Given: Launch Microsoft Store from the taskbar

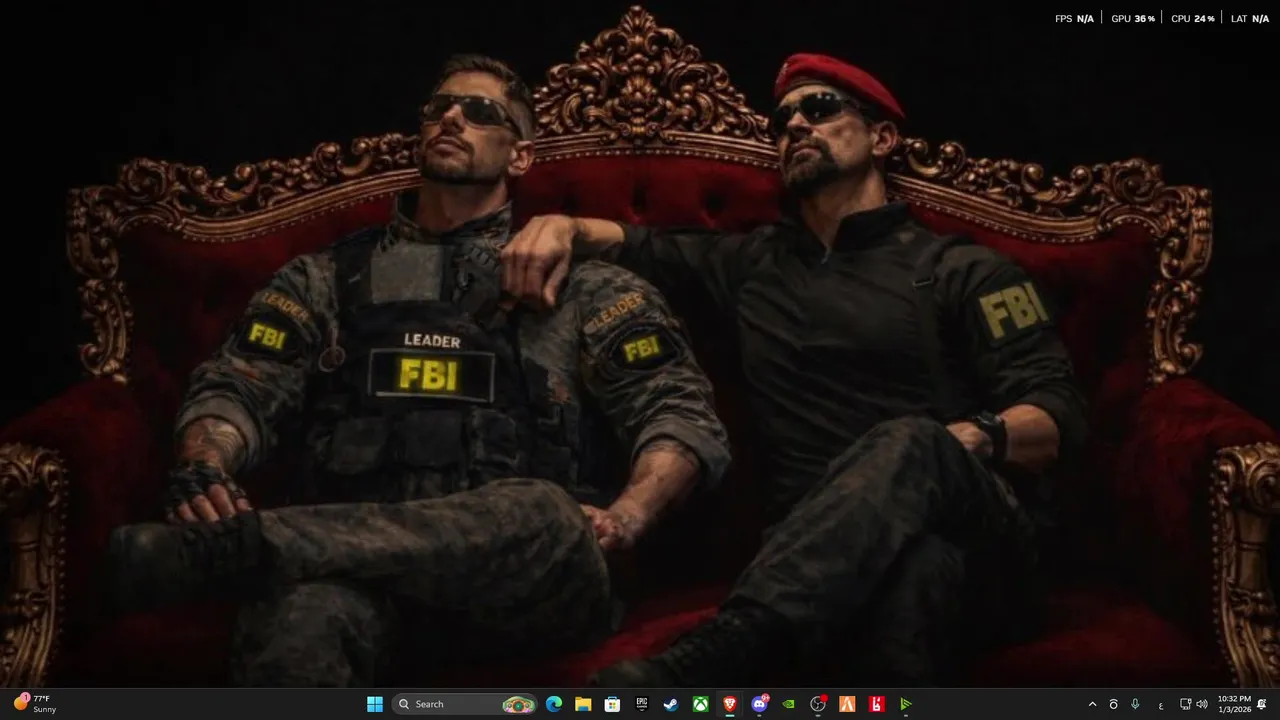Looking at the screenshot, I should (613, 704).
